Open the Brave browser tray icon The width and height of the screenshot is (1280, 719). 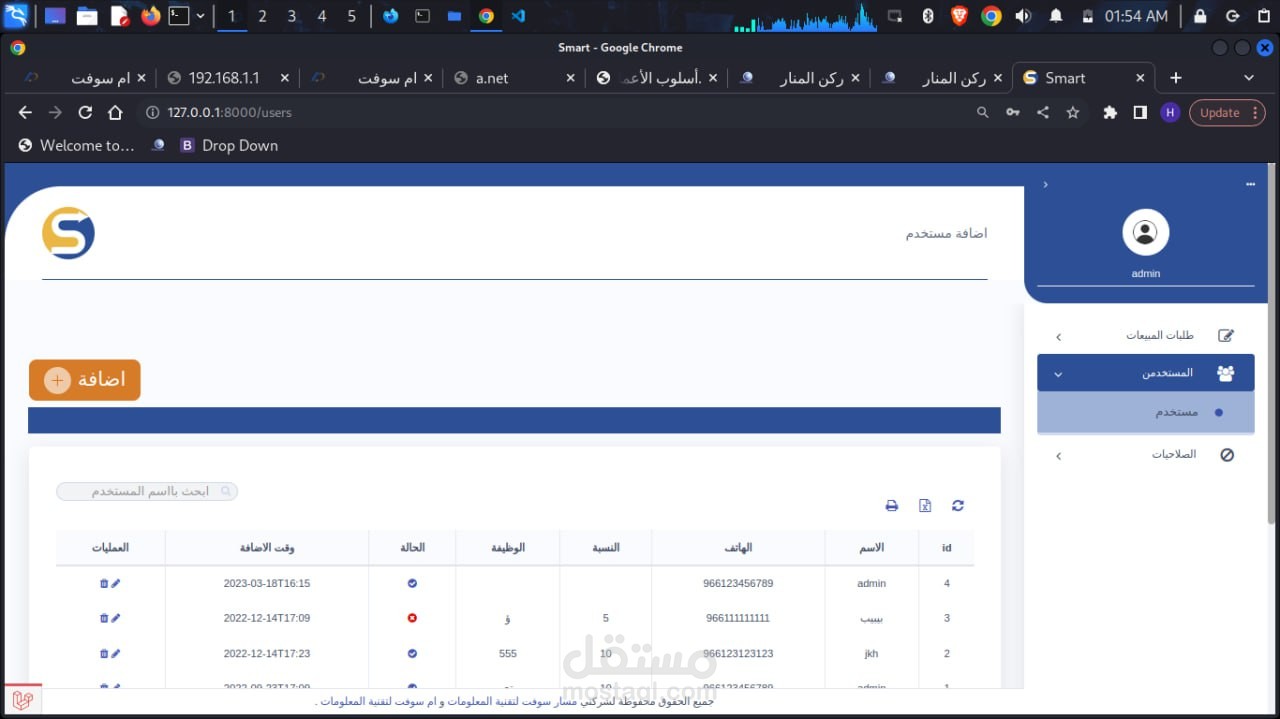point(959,16)
